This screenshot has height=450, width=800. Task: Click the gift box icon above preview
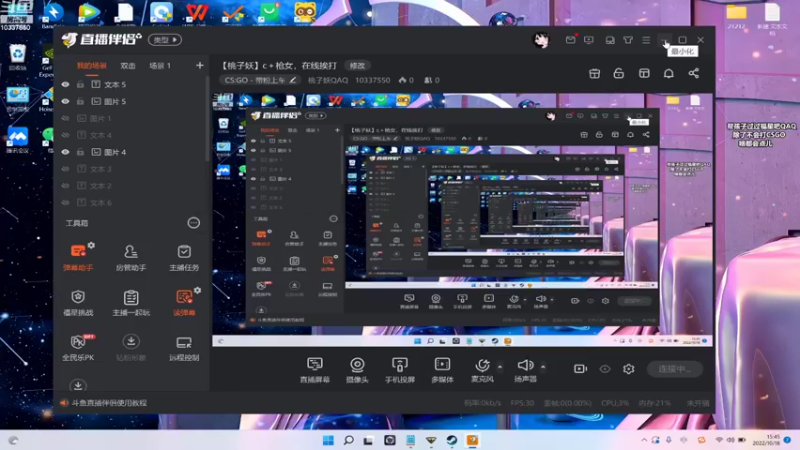click(594, 73)
